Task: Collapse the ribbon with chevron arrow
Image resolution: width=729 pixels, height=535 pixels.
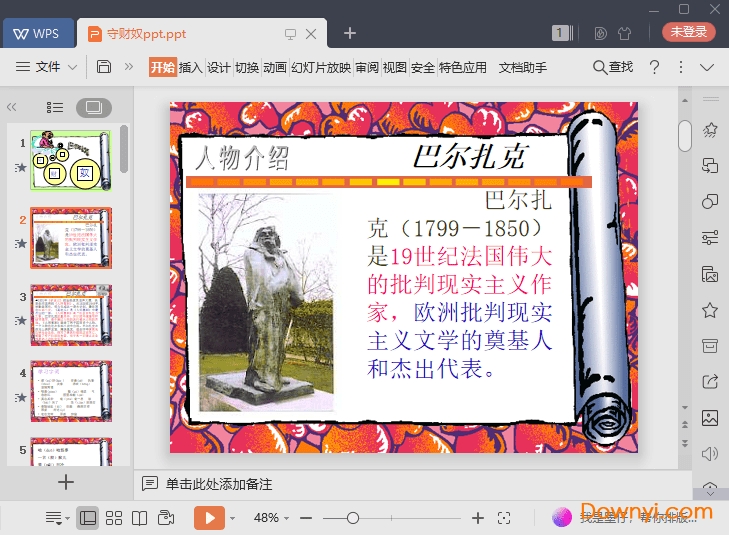Action: [707, 68]
